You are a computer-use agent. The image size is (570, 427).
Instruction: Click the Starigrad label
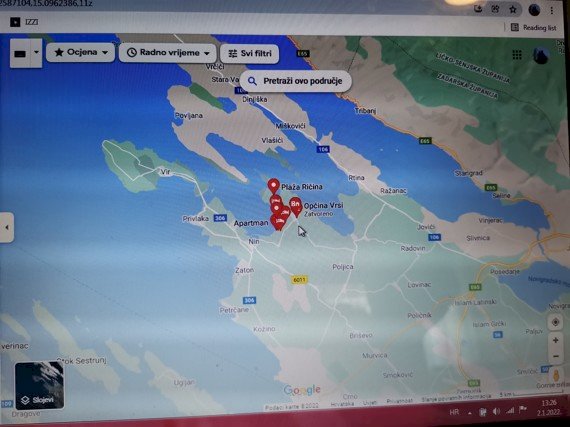tap(469, 173)
